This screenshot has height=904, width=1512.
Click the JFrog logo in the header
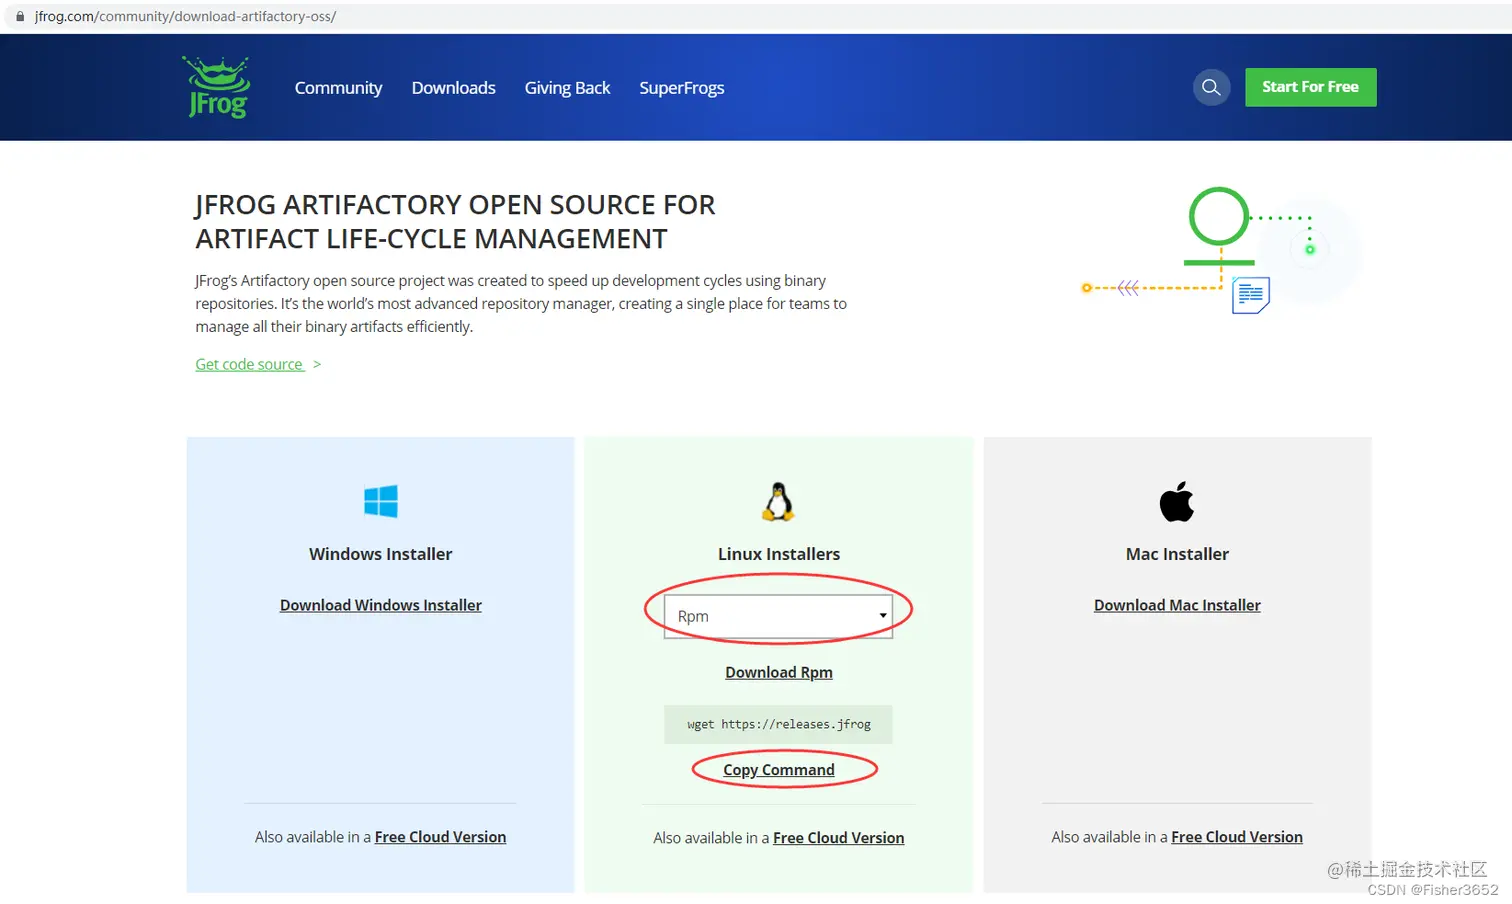pos(216,87)
